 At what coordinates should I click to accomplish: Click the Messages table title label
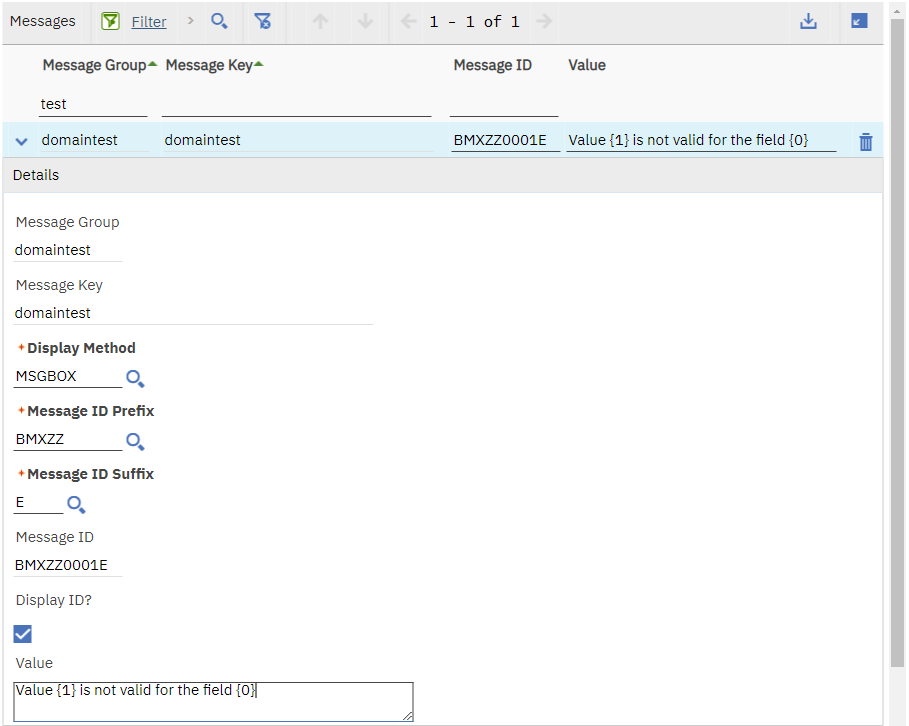43,21
